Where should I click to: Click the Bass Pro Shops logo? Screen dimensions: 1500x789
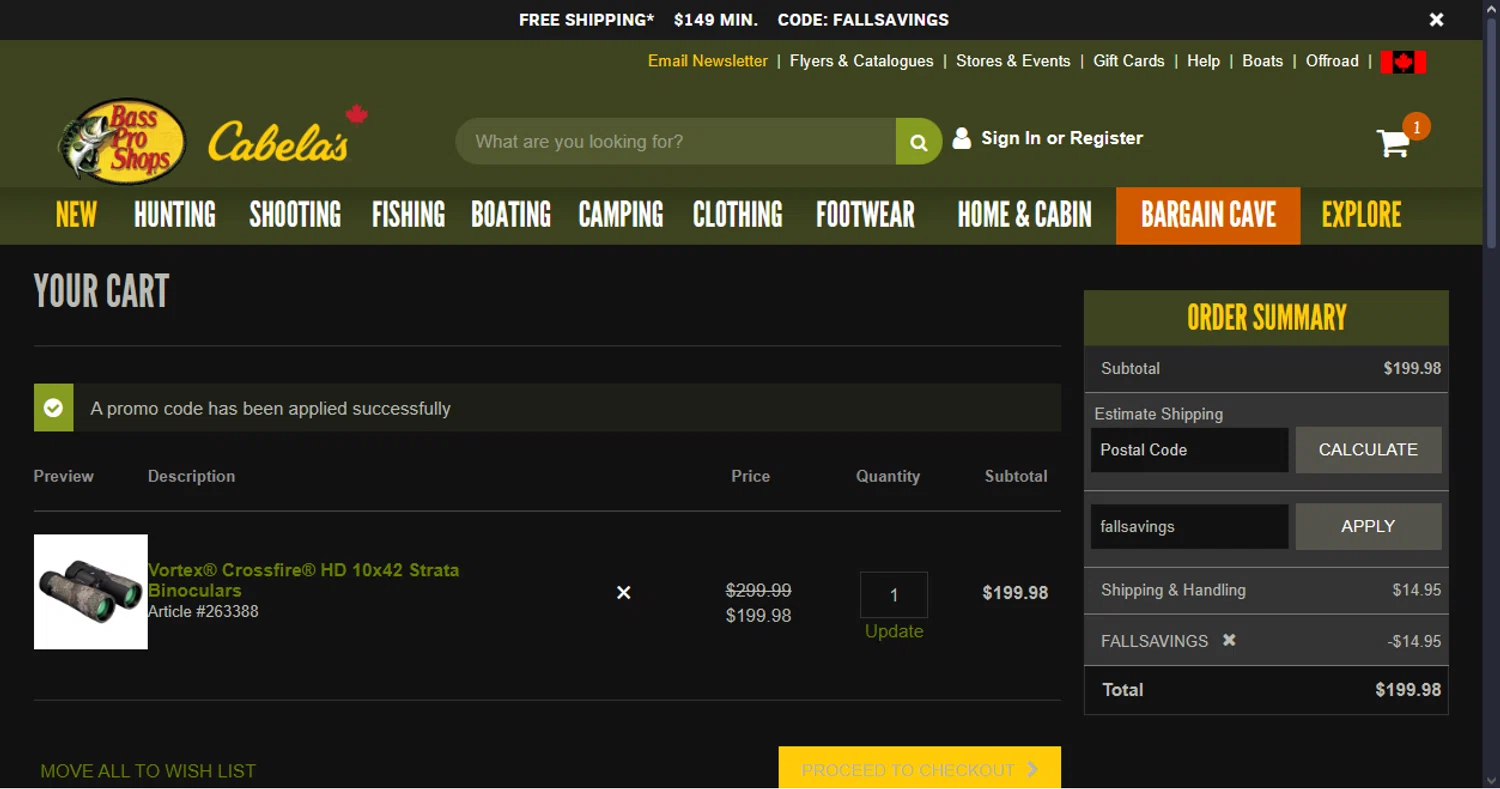122,141
